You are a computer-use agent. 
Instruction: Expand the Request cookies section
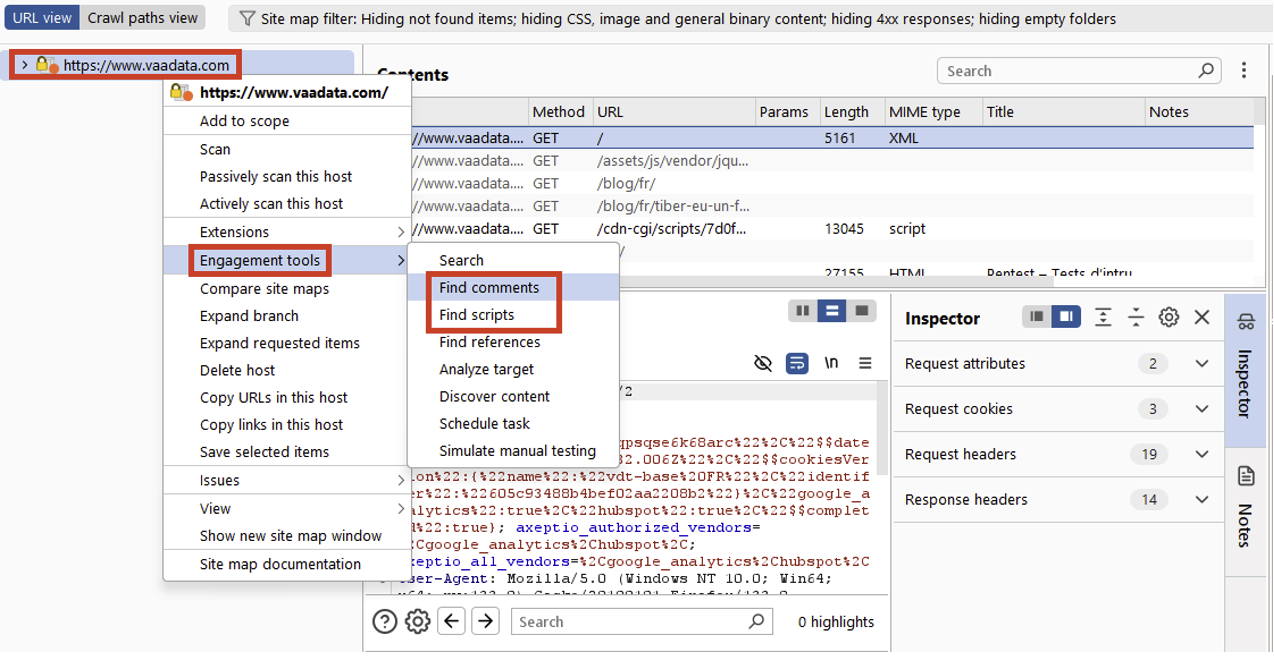click(x=1202, y=409)
